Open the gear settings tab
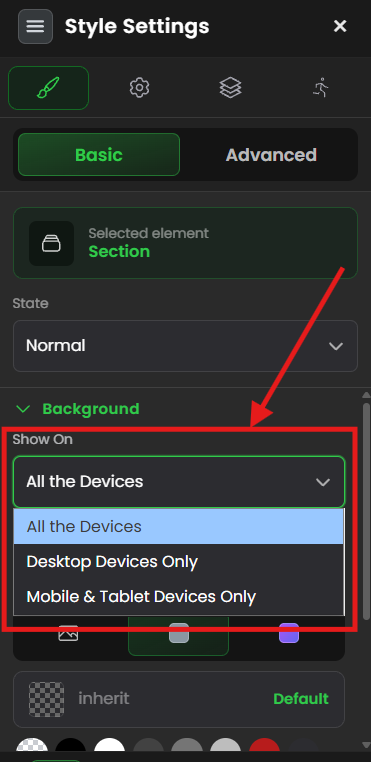This screenshot has width=371, height=762. tap(139, 88)
